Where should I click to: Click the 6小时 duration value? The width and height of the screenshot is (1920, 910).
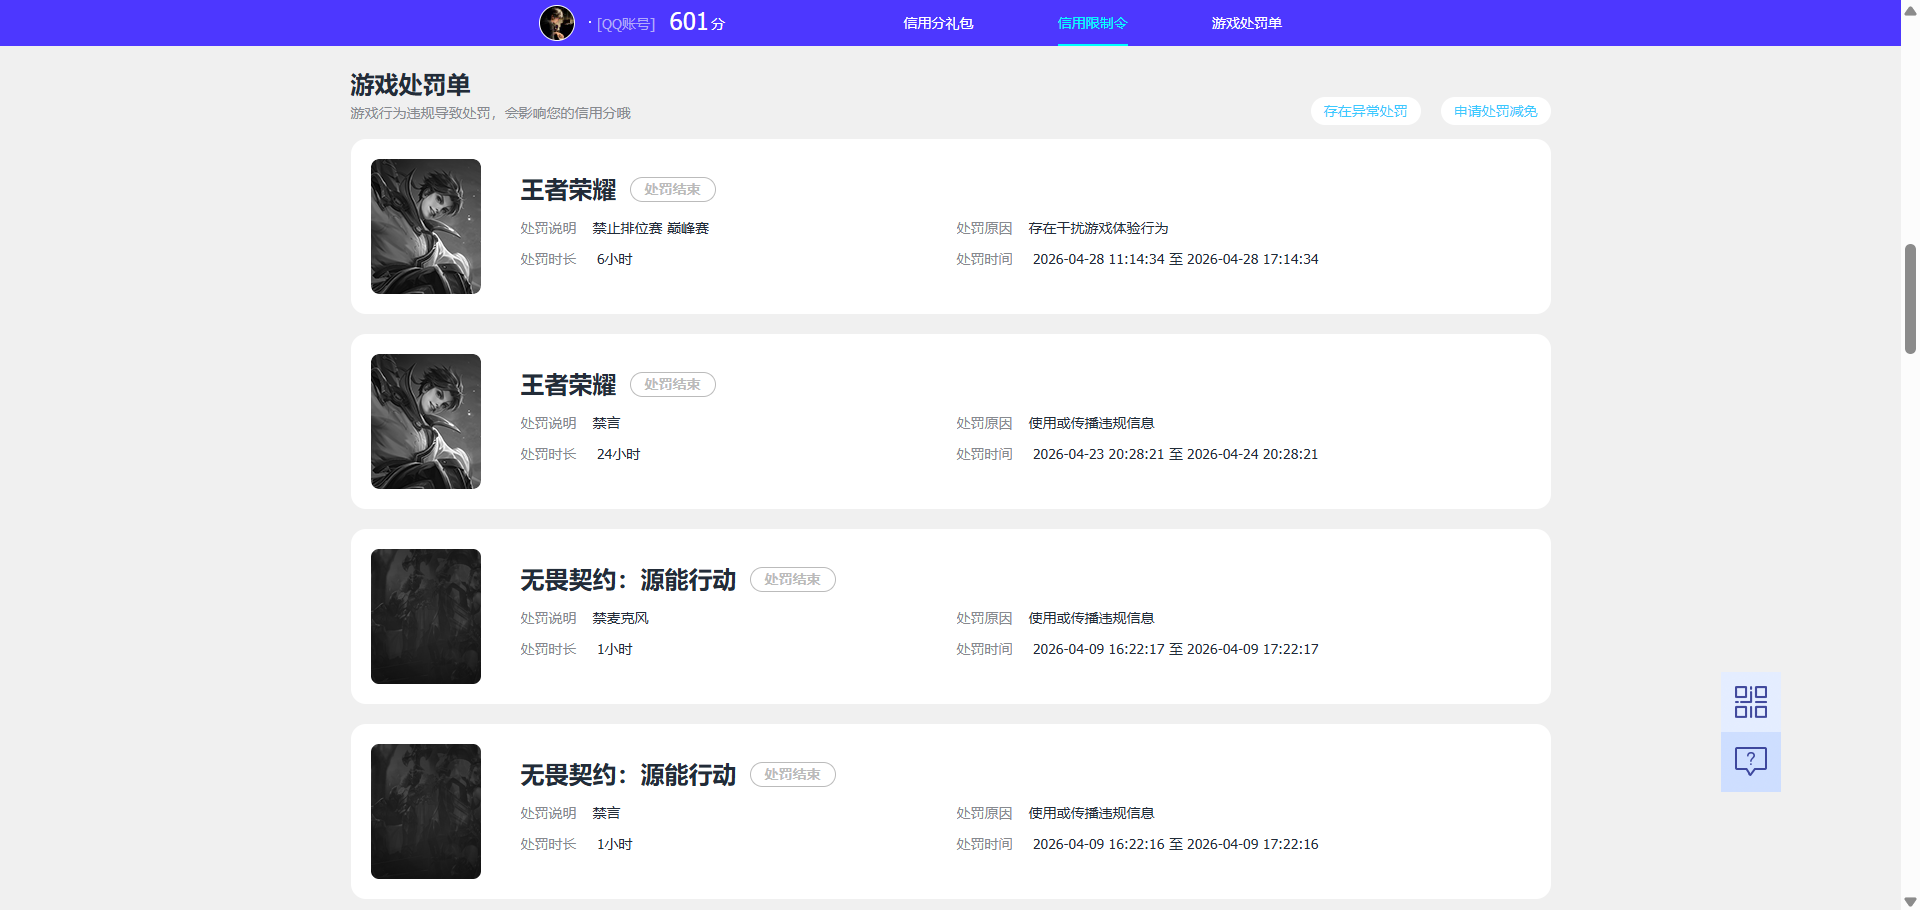[614, 259]
